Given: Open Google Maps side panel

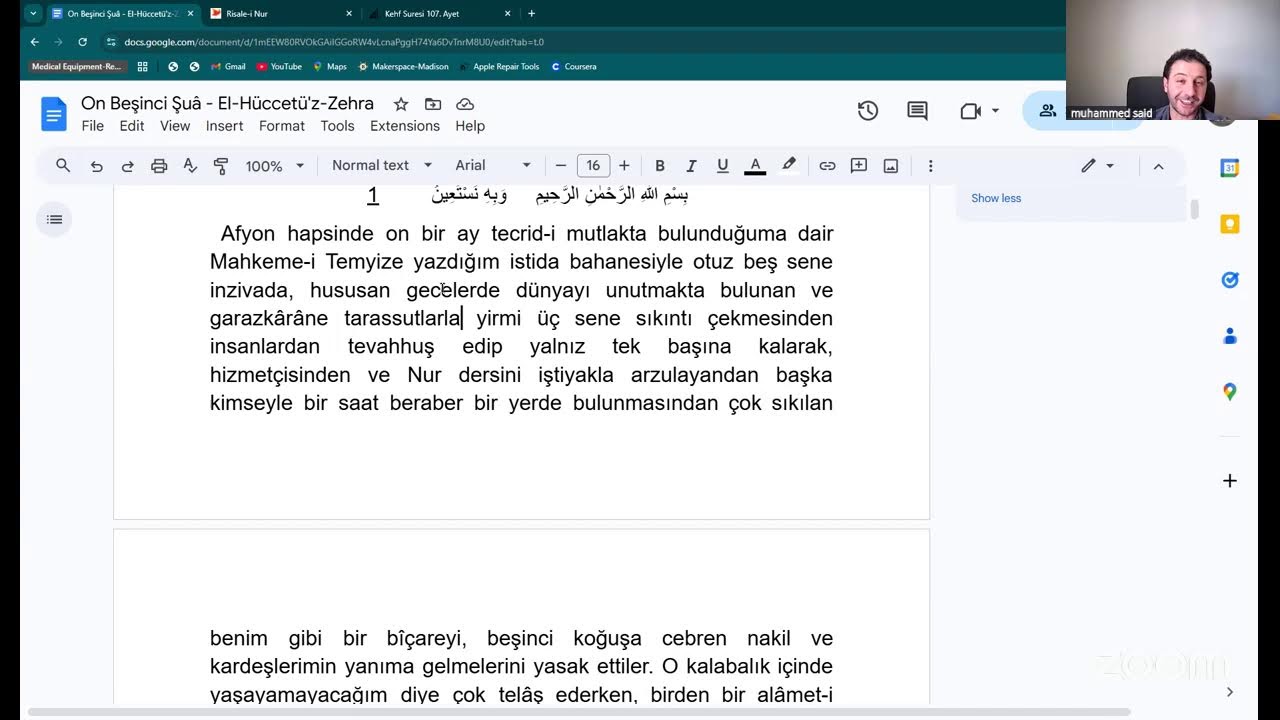Looking at the screenshot, I should pos(1230,392).
